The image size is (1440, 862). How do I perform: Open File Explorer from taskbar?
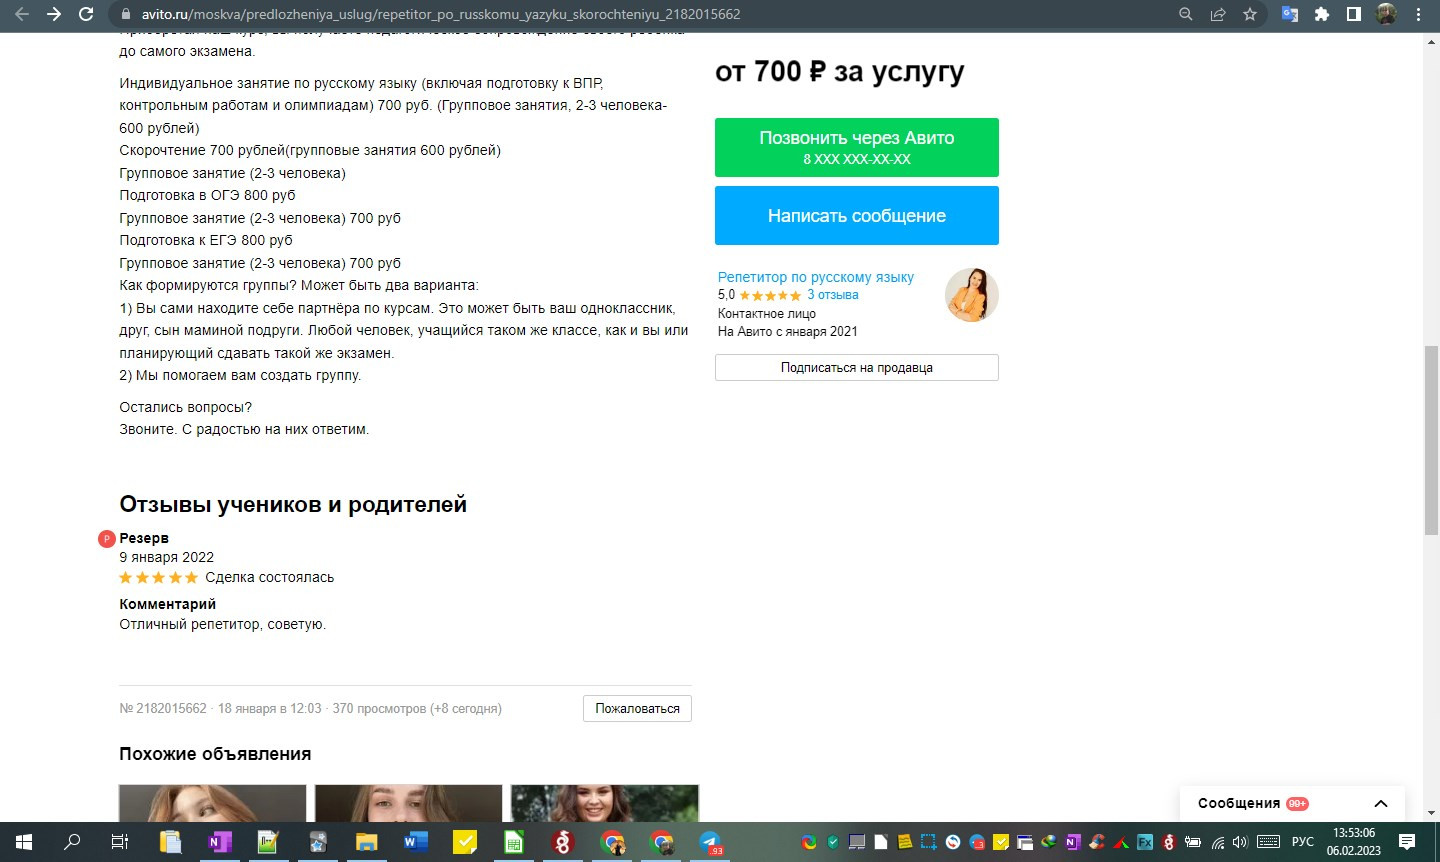[367, 842]
